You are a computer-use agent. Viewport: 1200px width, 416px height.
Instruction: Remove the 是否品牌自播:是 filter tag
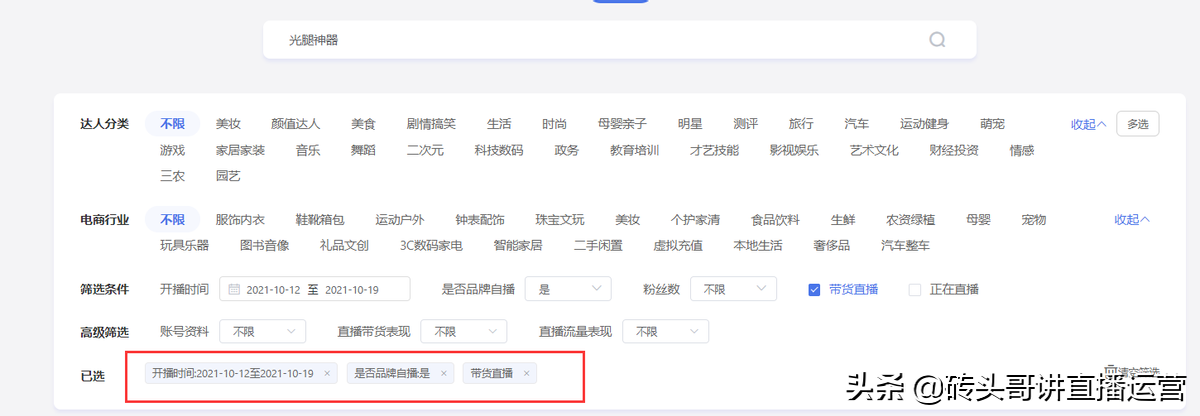pyautogui.click(x=444, y=373)
